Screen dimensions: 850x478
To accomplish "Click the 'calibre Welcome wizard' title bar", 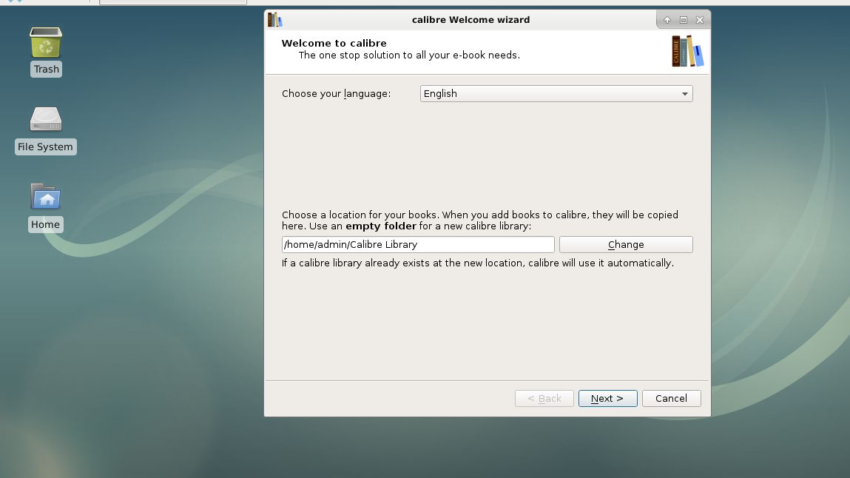I will click(x=471, y=20).
